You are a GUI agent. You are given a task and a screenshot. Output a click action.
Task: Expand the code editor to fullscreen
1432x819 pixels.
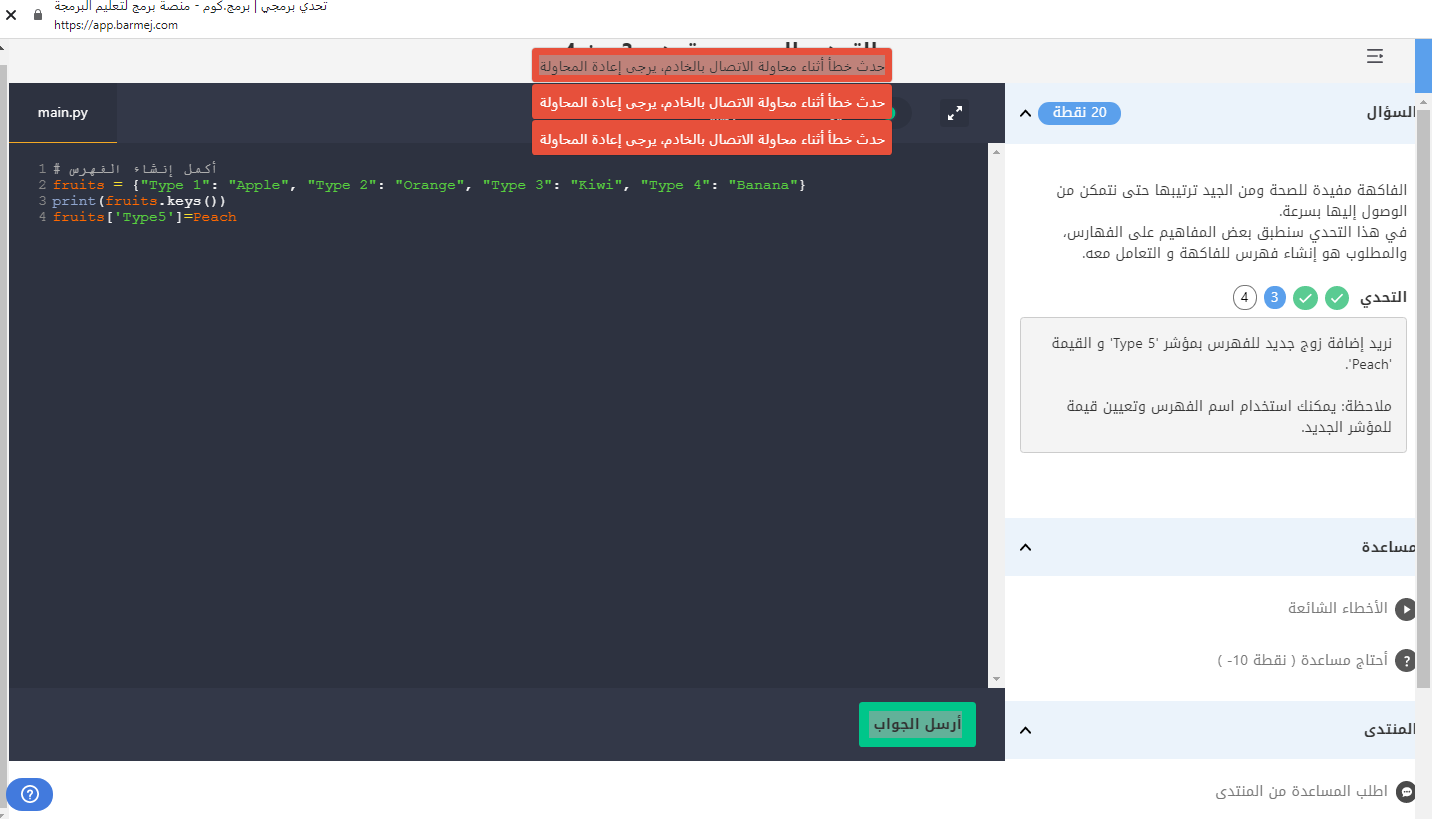[955, 113]
